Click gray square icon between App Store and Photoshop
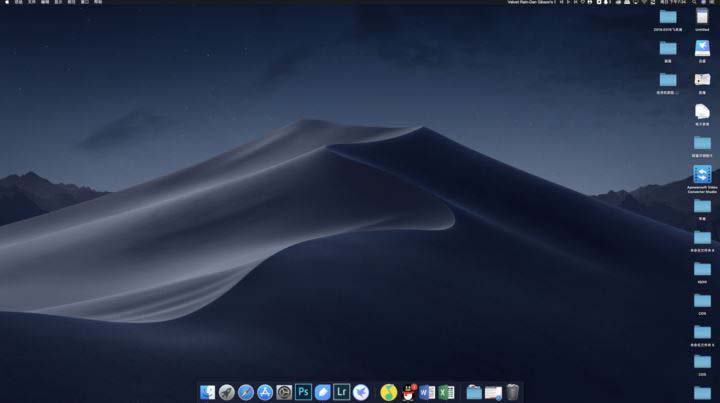The width and height of the screenshot is (720, 403). coord(284,392)
